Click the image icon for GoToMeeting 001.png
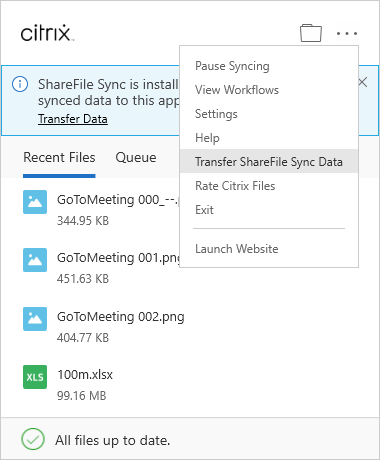This screenshot has height=460, width=380. 35,260
